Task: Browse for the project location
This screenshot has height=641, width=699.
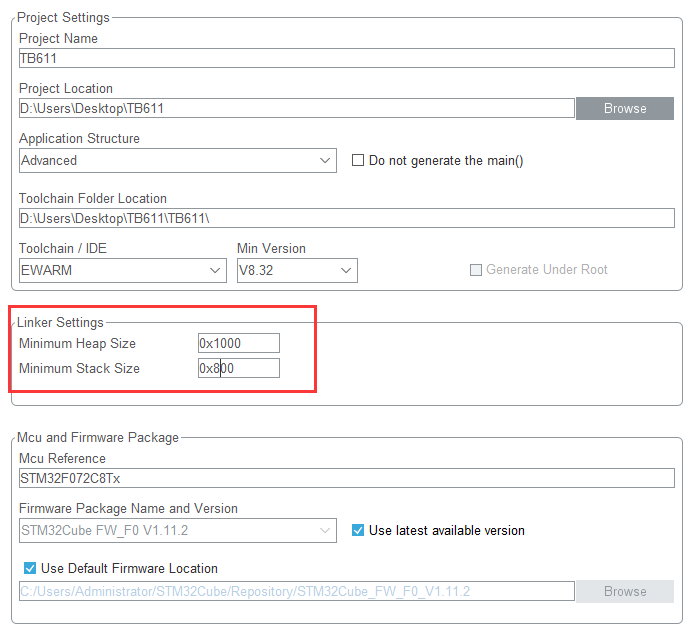Action: coord(625,108)
